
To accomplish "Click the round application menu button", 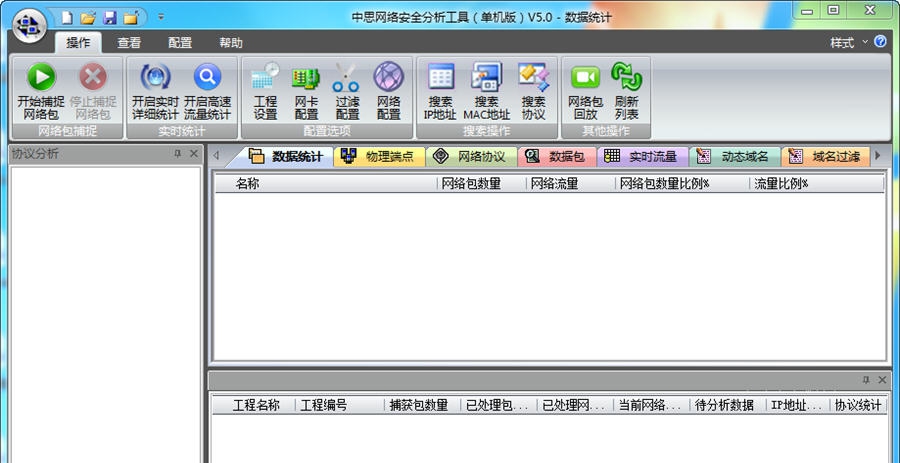I will click(x=29, y=26).
